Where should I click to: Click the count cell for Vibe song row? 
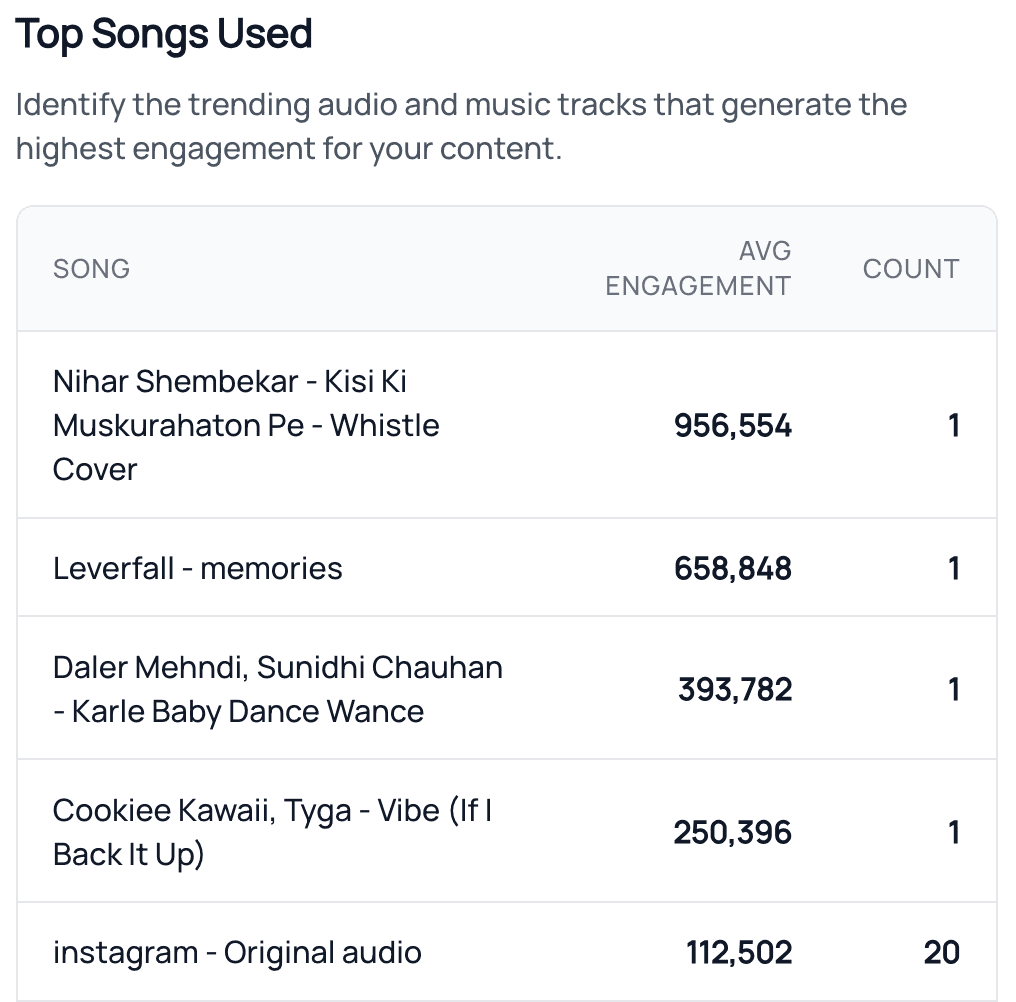pos(953,832)
